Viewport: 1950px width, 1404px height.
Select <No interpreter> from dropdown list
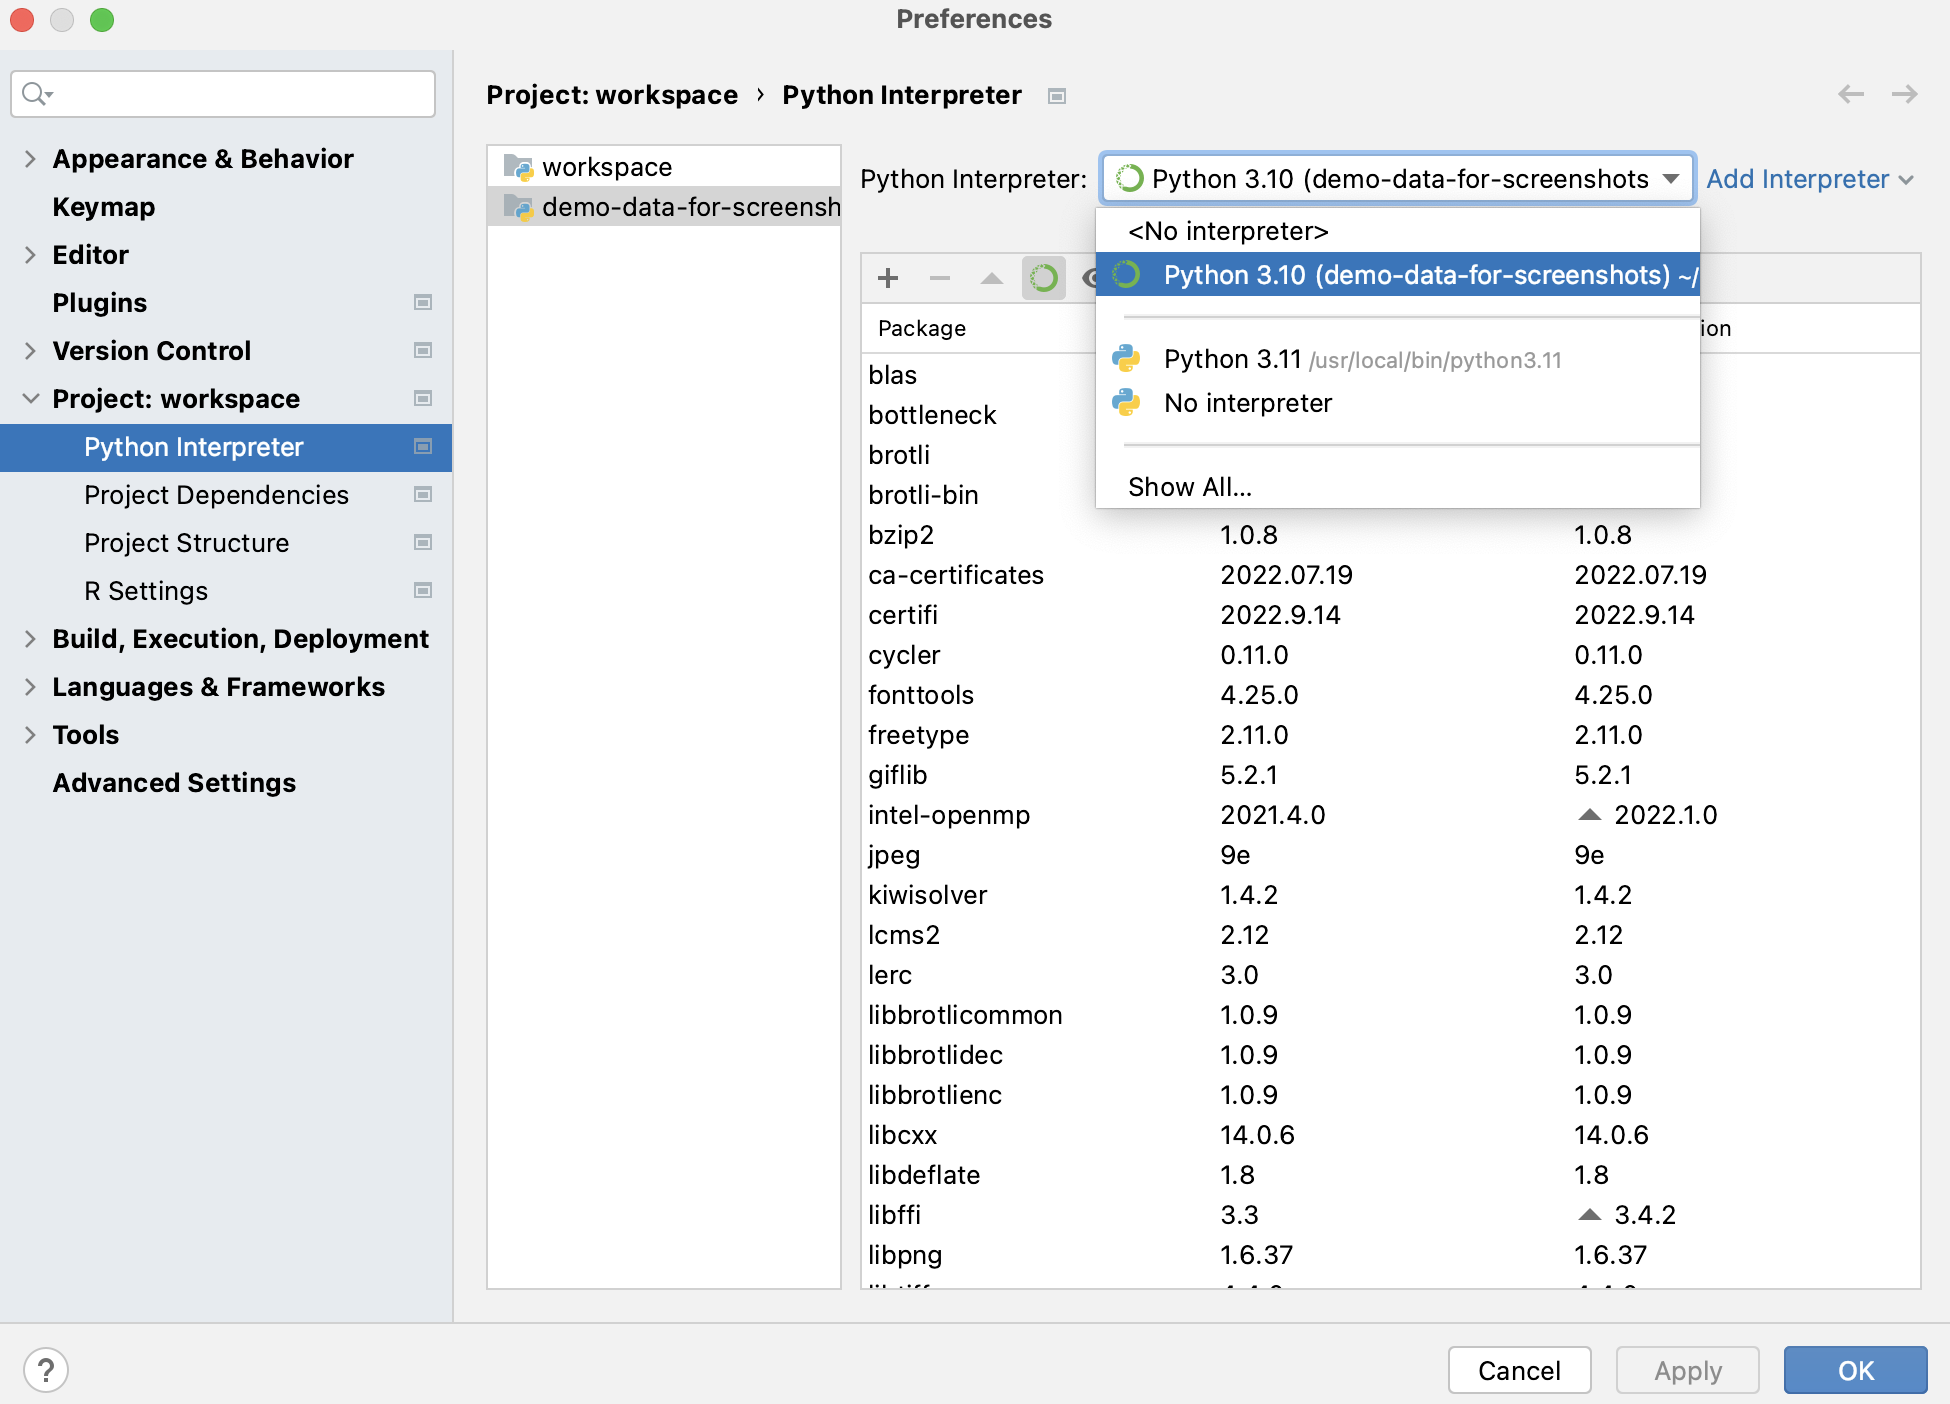tap(1398, 231)
